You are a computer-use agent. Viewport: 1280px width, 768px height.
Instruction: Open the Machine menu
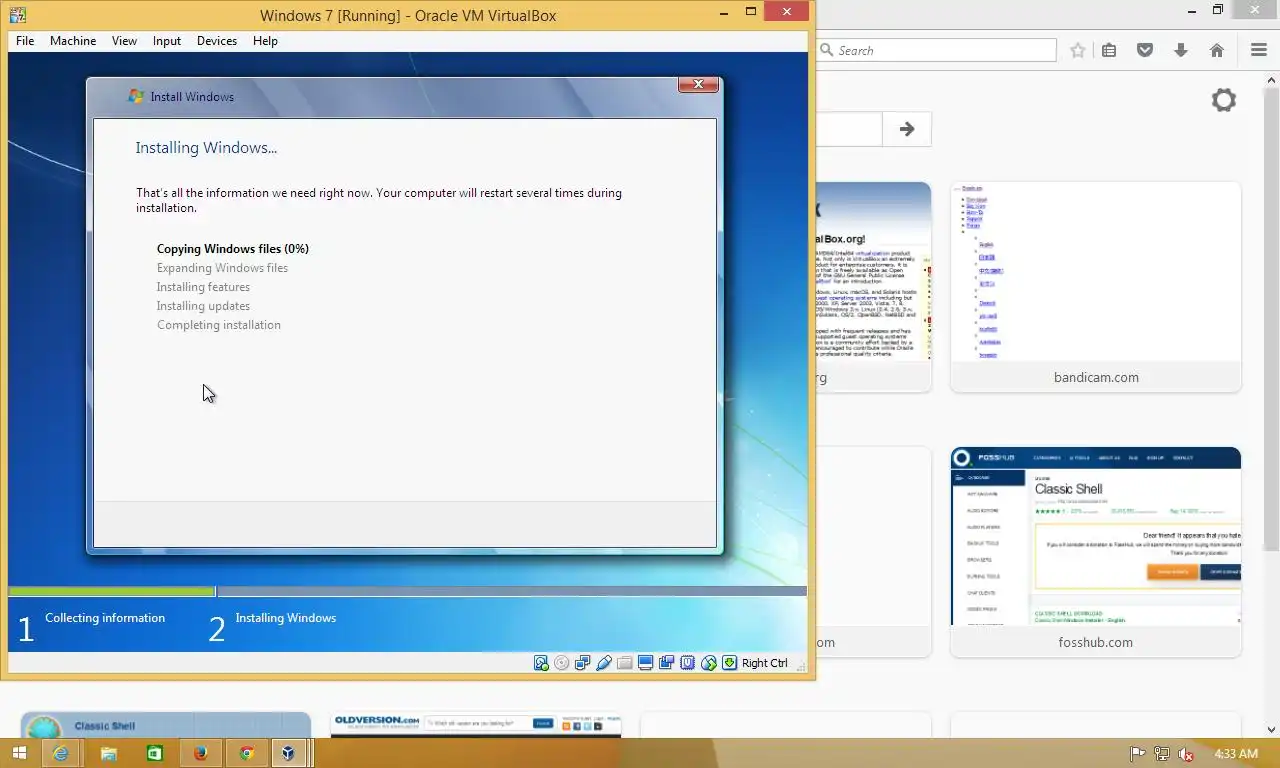click(73, 41)
